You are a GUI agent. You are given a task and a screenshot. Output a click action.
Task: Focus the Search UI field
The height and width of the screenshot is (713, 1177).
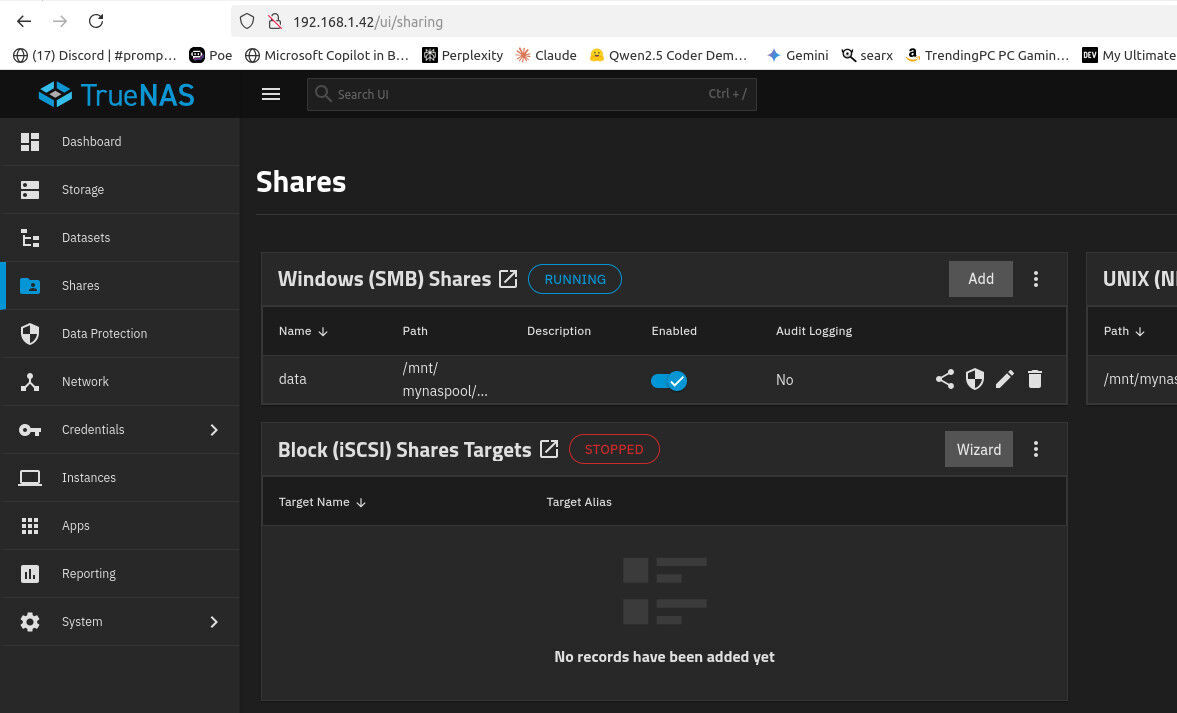tap(520, 94)
